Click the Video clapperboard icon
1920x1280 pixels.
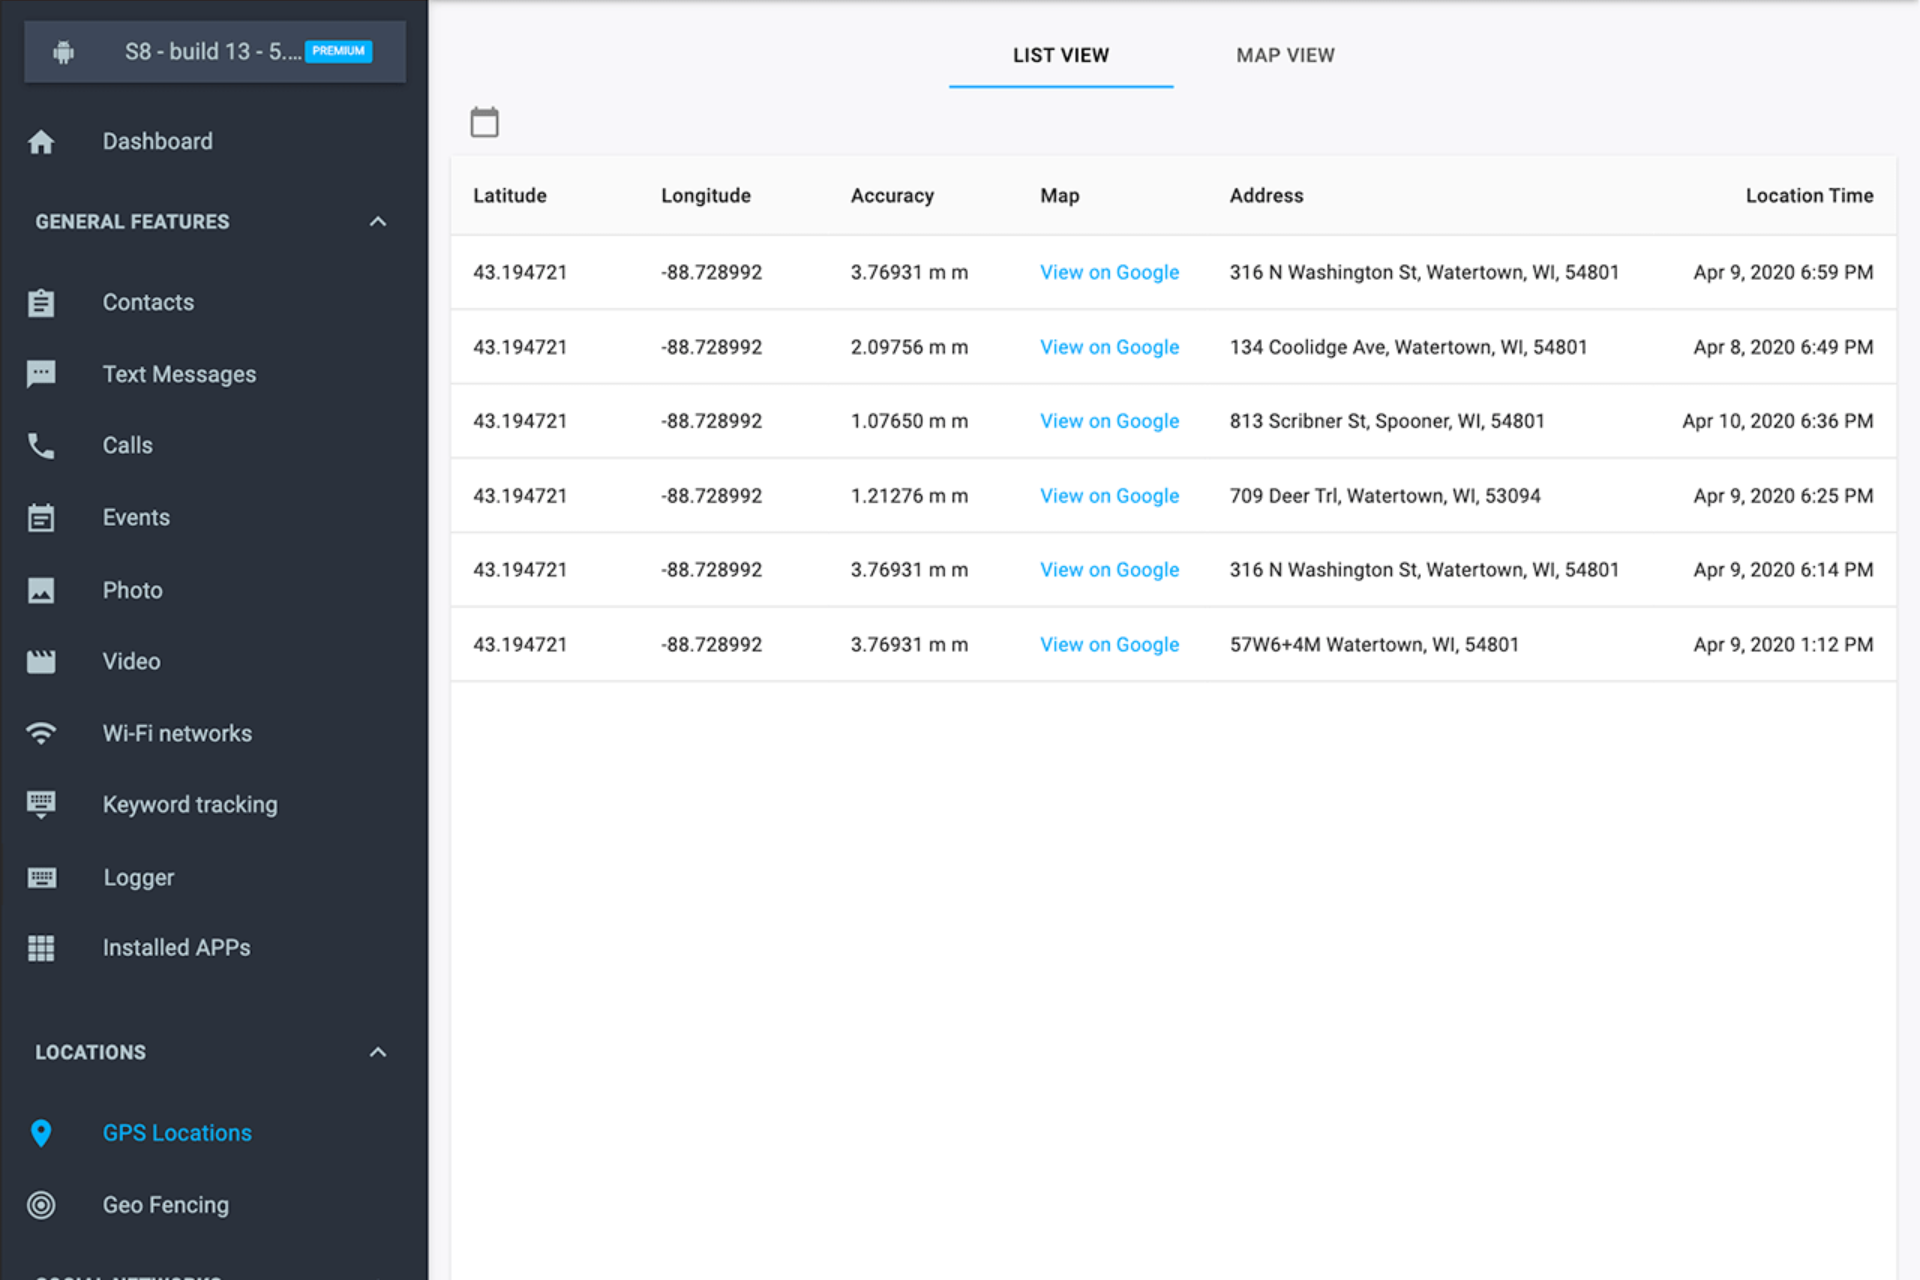(x=41, y=661)
